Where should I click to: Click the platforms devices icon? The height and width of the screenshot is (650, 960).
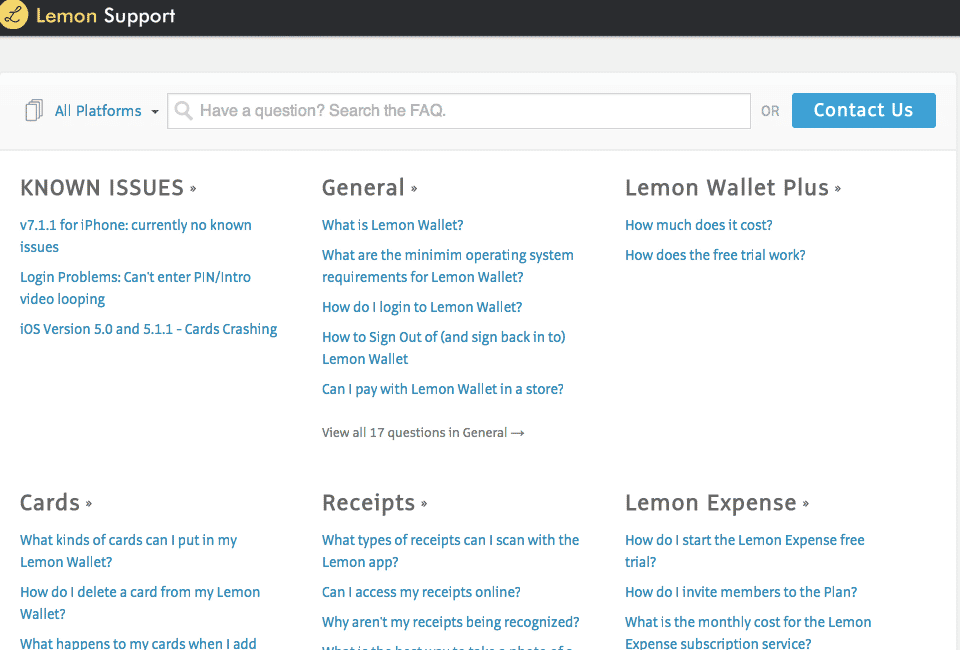click(x=35, y=111)
